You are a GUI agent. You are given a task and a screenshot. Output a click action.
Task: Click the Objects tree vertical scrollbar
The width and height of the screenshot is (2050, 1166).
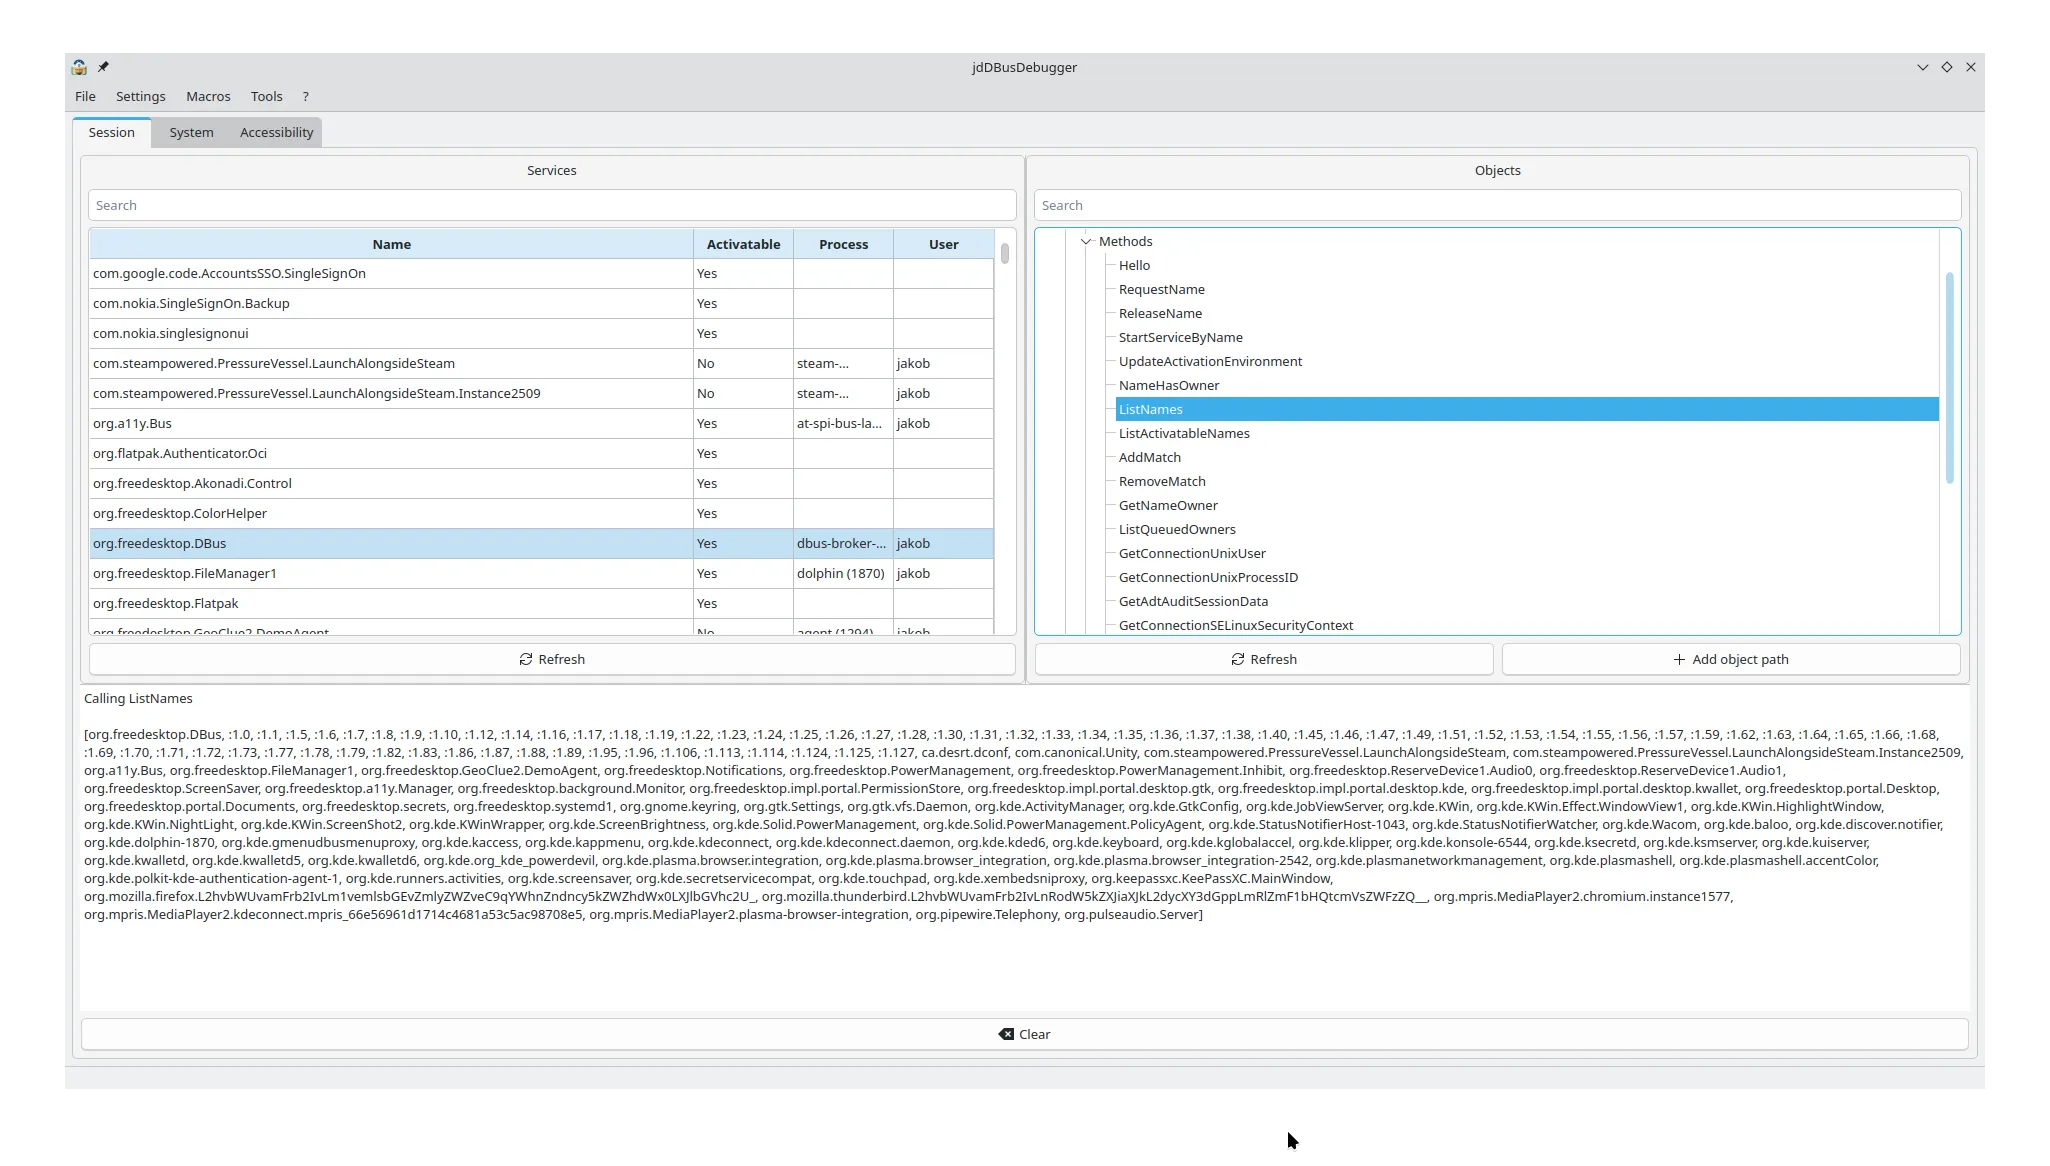(x=1949, y=378)
